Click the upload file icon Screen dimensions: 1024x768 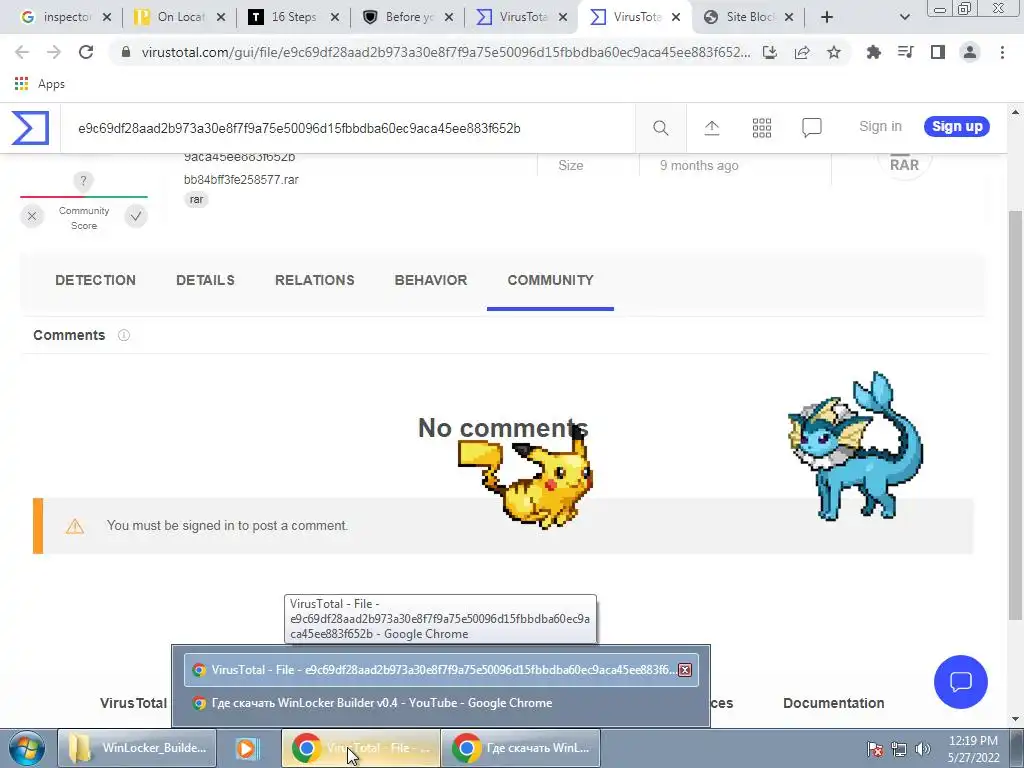tap(711, 128)
